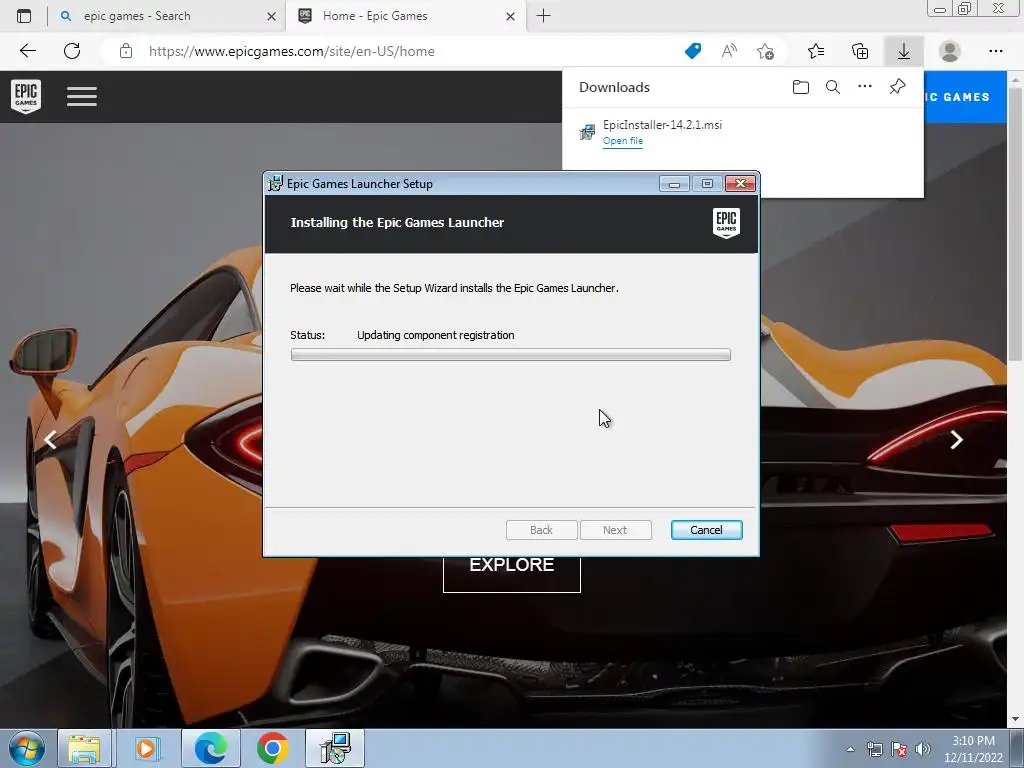Viewport: 1024px width, 768px height.
Task: Toggle the Downloads toolbar button
Action: 904,51
